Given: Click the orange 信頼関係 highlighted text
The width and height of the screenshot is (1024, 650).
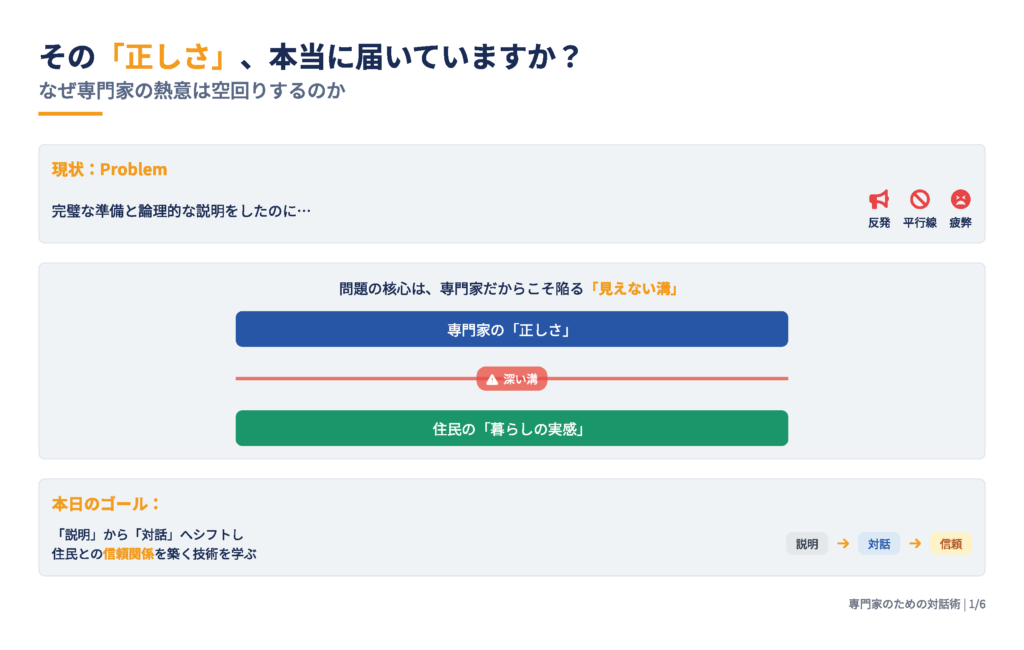Looking at the screenshot, I should (x=129, y=554).
